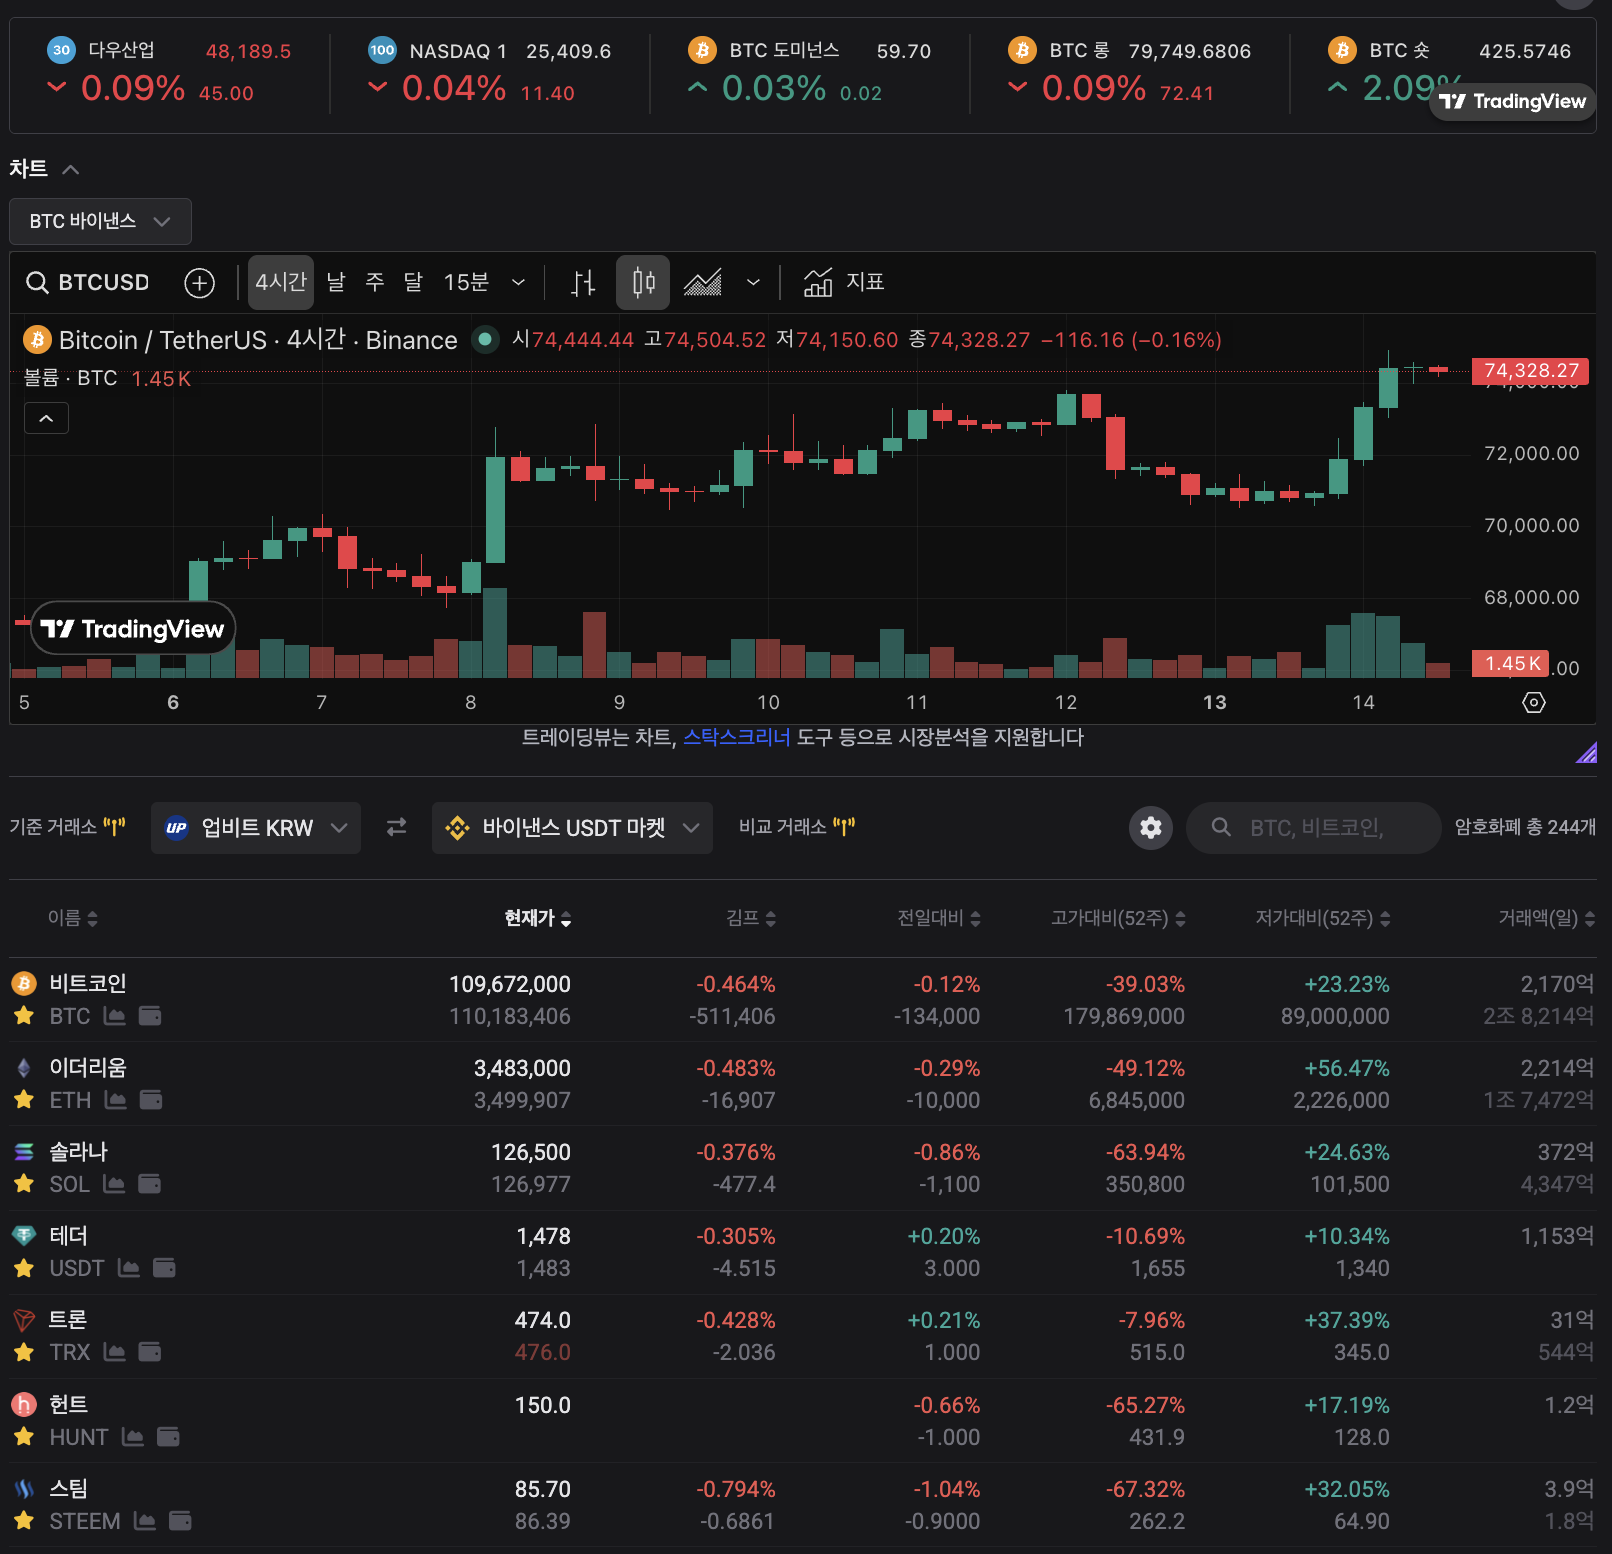1612x1554 pixels.
Task: Select the 15분 interval
Action: [466, 283]
